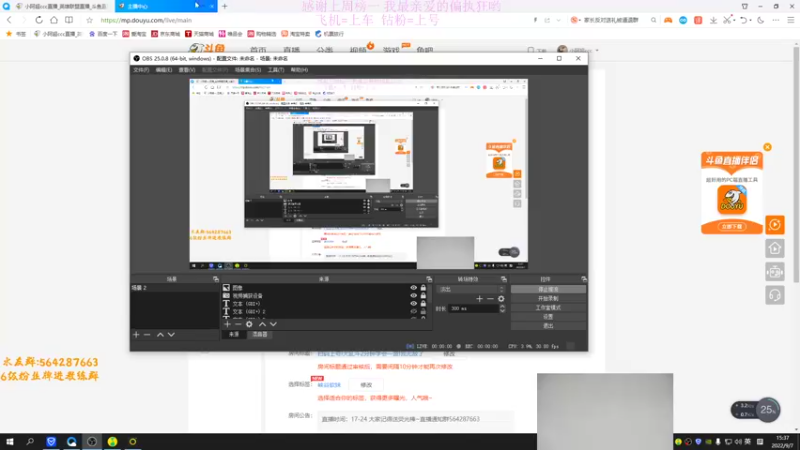
Task: Toggle visibility of the 文本 (GDI+) source
Action: pyautogui.click(x=413, y=304)
